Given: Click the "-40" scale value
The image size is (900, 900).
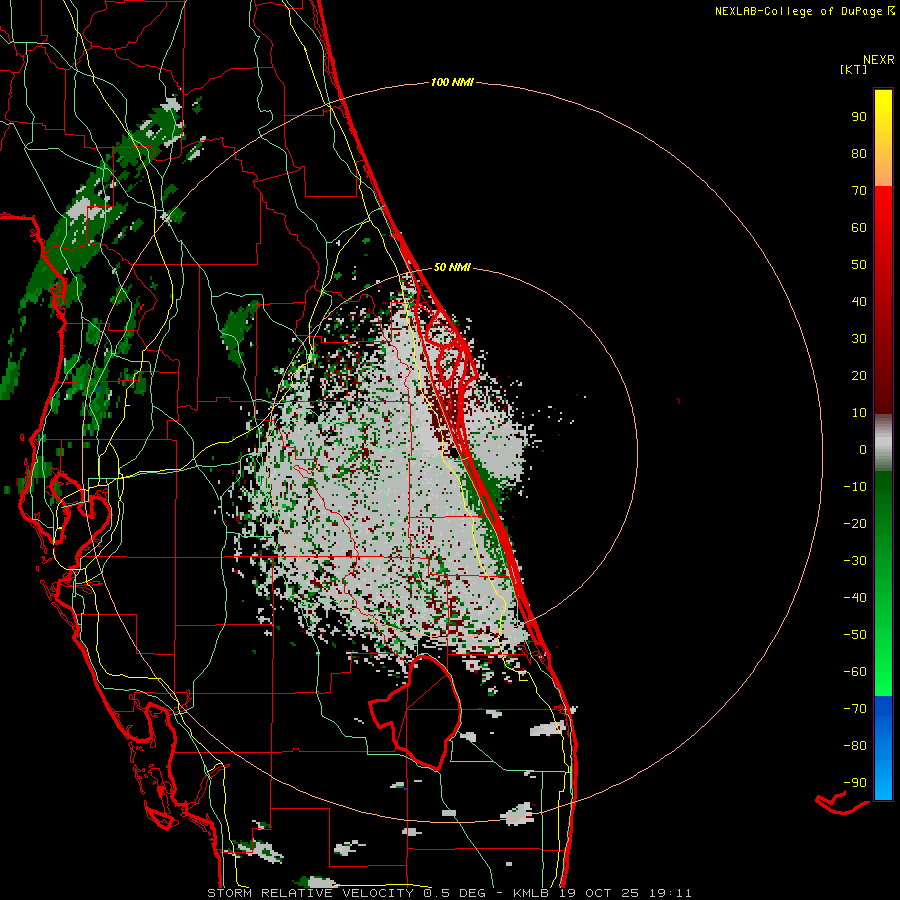Looking at the screenshot, I should [855, 598].
